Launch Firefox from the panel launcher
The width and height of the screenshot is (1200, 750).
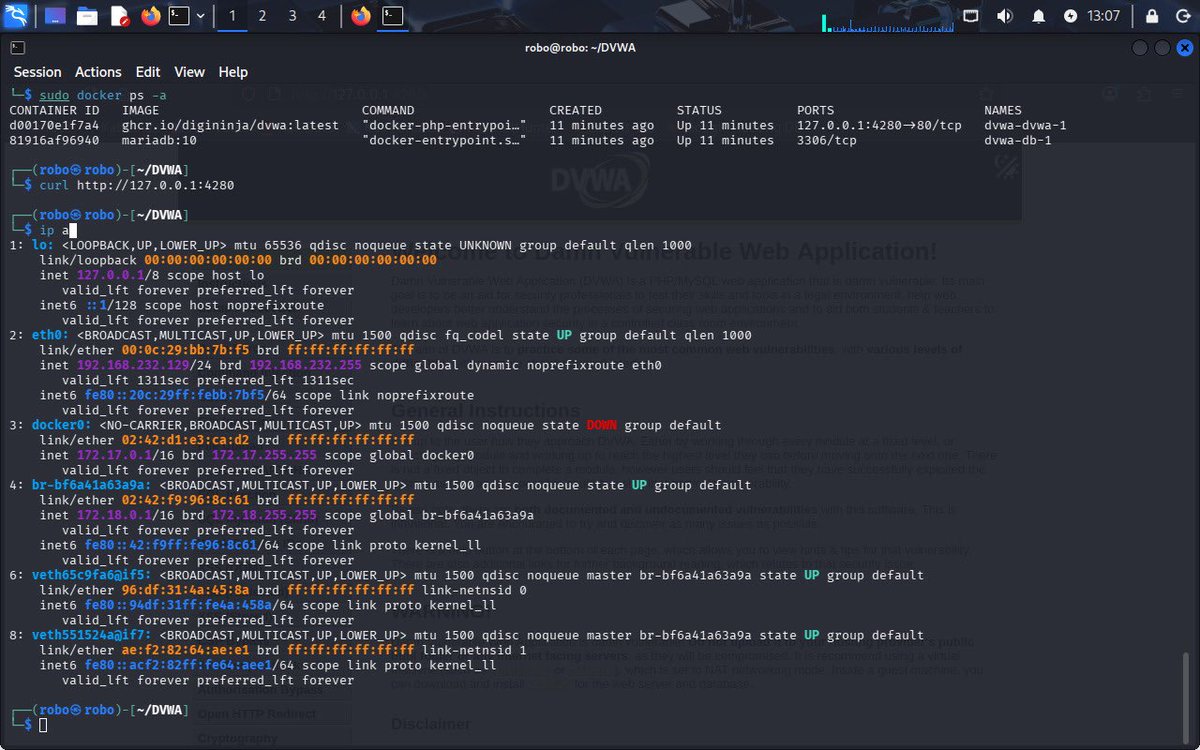(x=150, y=16)
